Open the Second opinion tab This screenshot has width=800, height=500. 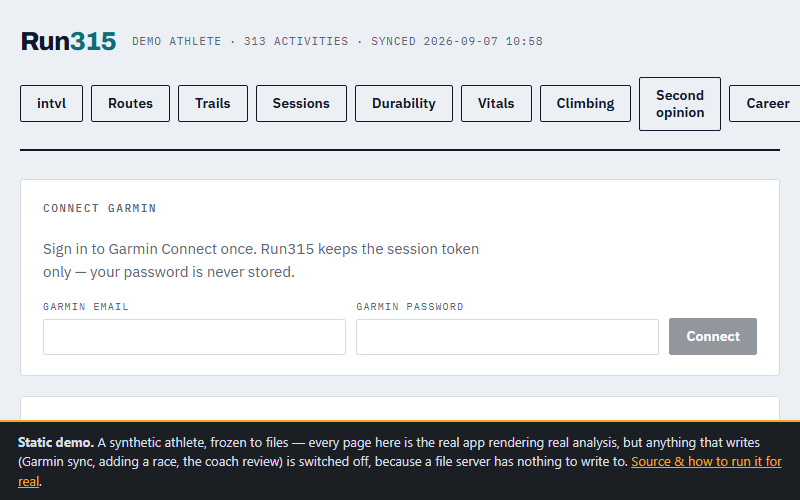[x=680, y=104]
